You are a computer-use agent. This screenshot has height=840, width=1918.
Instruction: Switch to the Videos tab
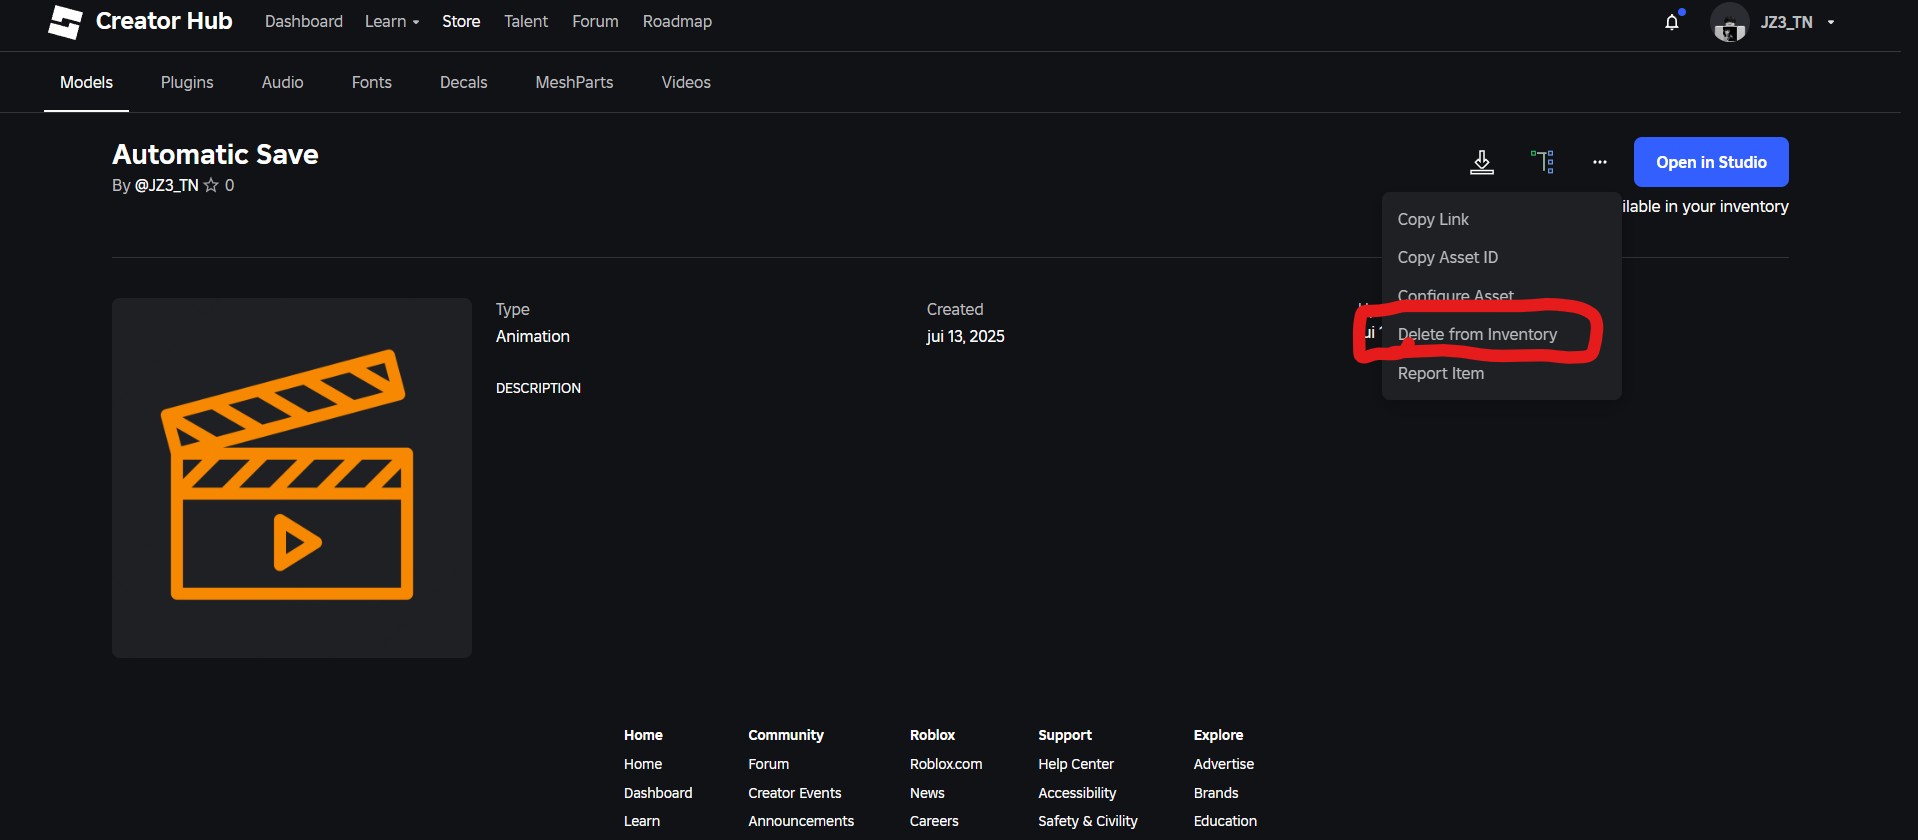coord(686,82)
